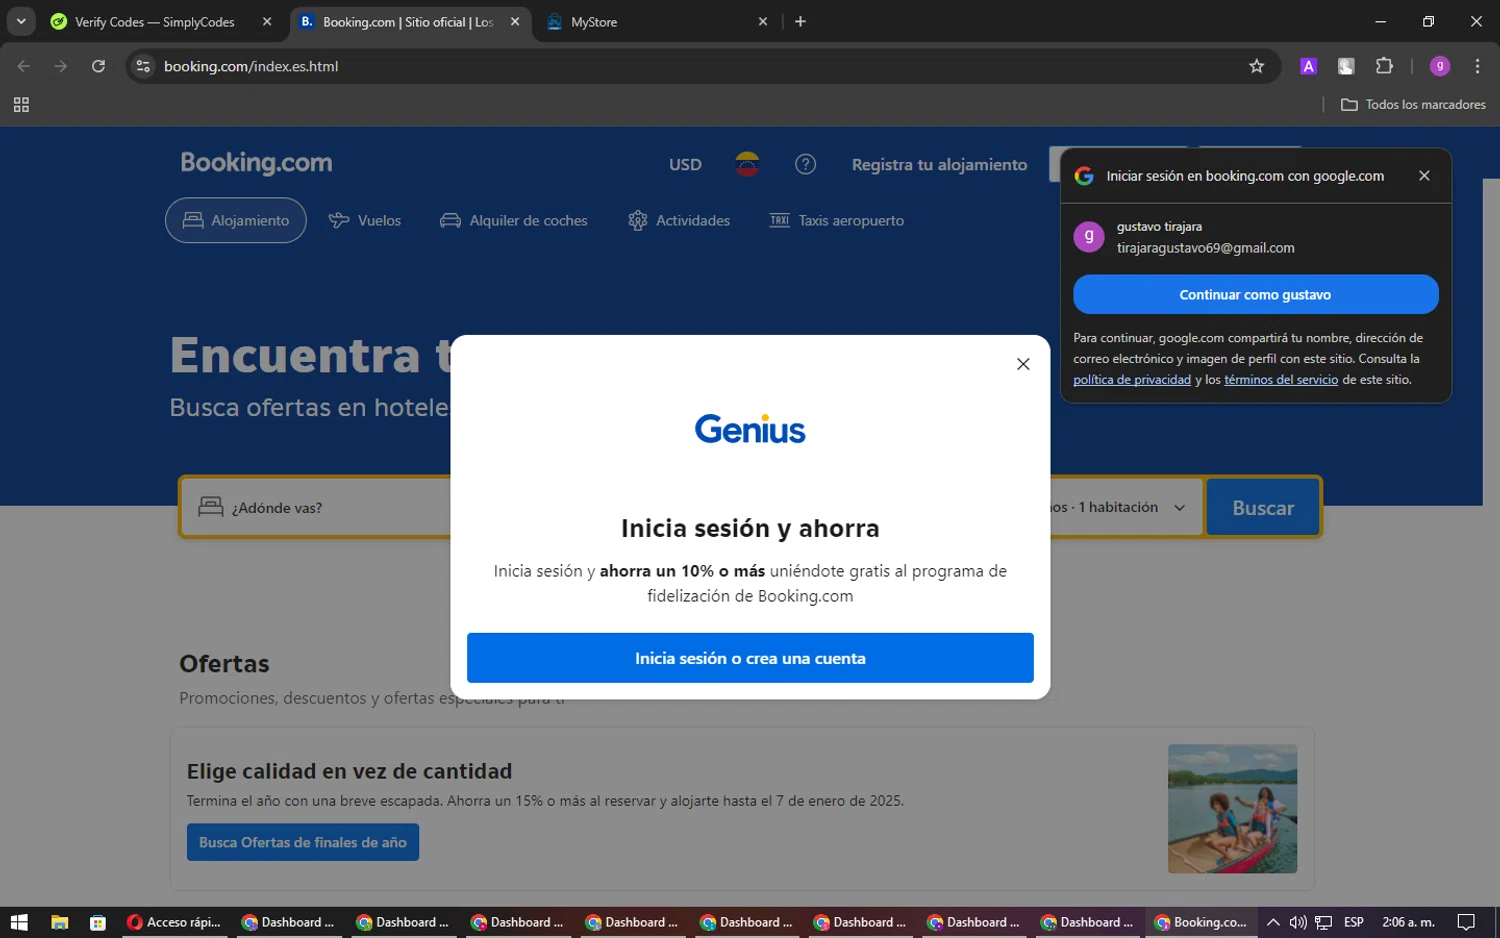Viewport: 1500px width, 938px height.
Task: Open the boating deal thumbnail image
Action: (1232, 808)
